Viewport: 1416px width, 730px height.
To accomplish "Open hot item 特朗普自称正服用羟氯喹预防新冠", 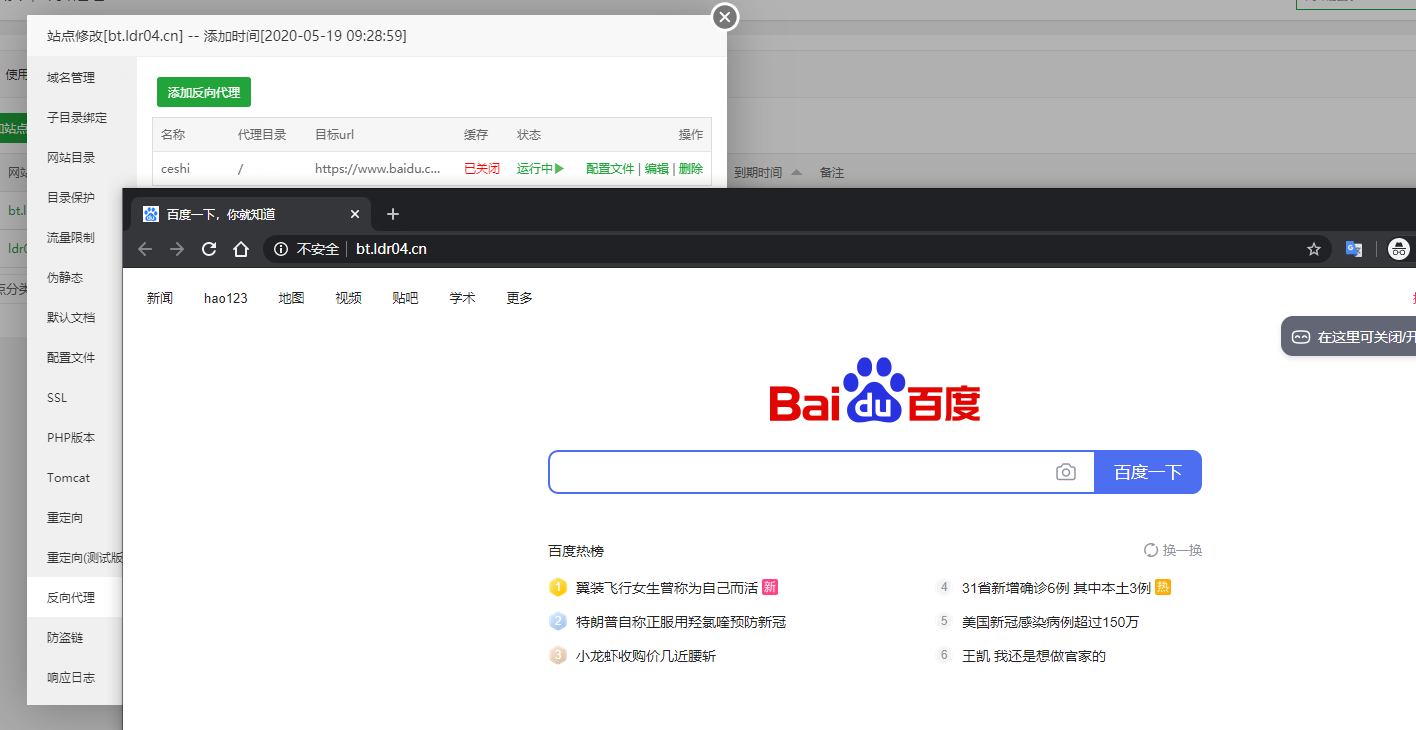I will pyautogui.click(x=681, y=622).
